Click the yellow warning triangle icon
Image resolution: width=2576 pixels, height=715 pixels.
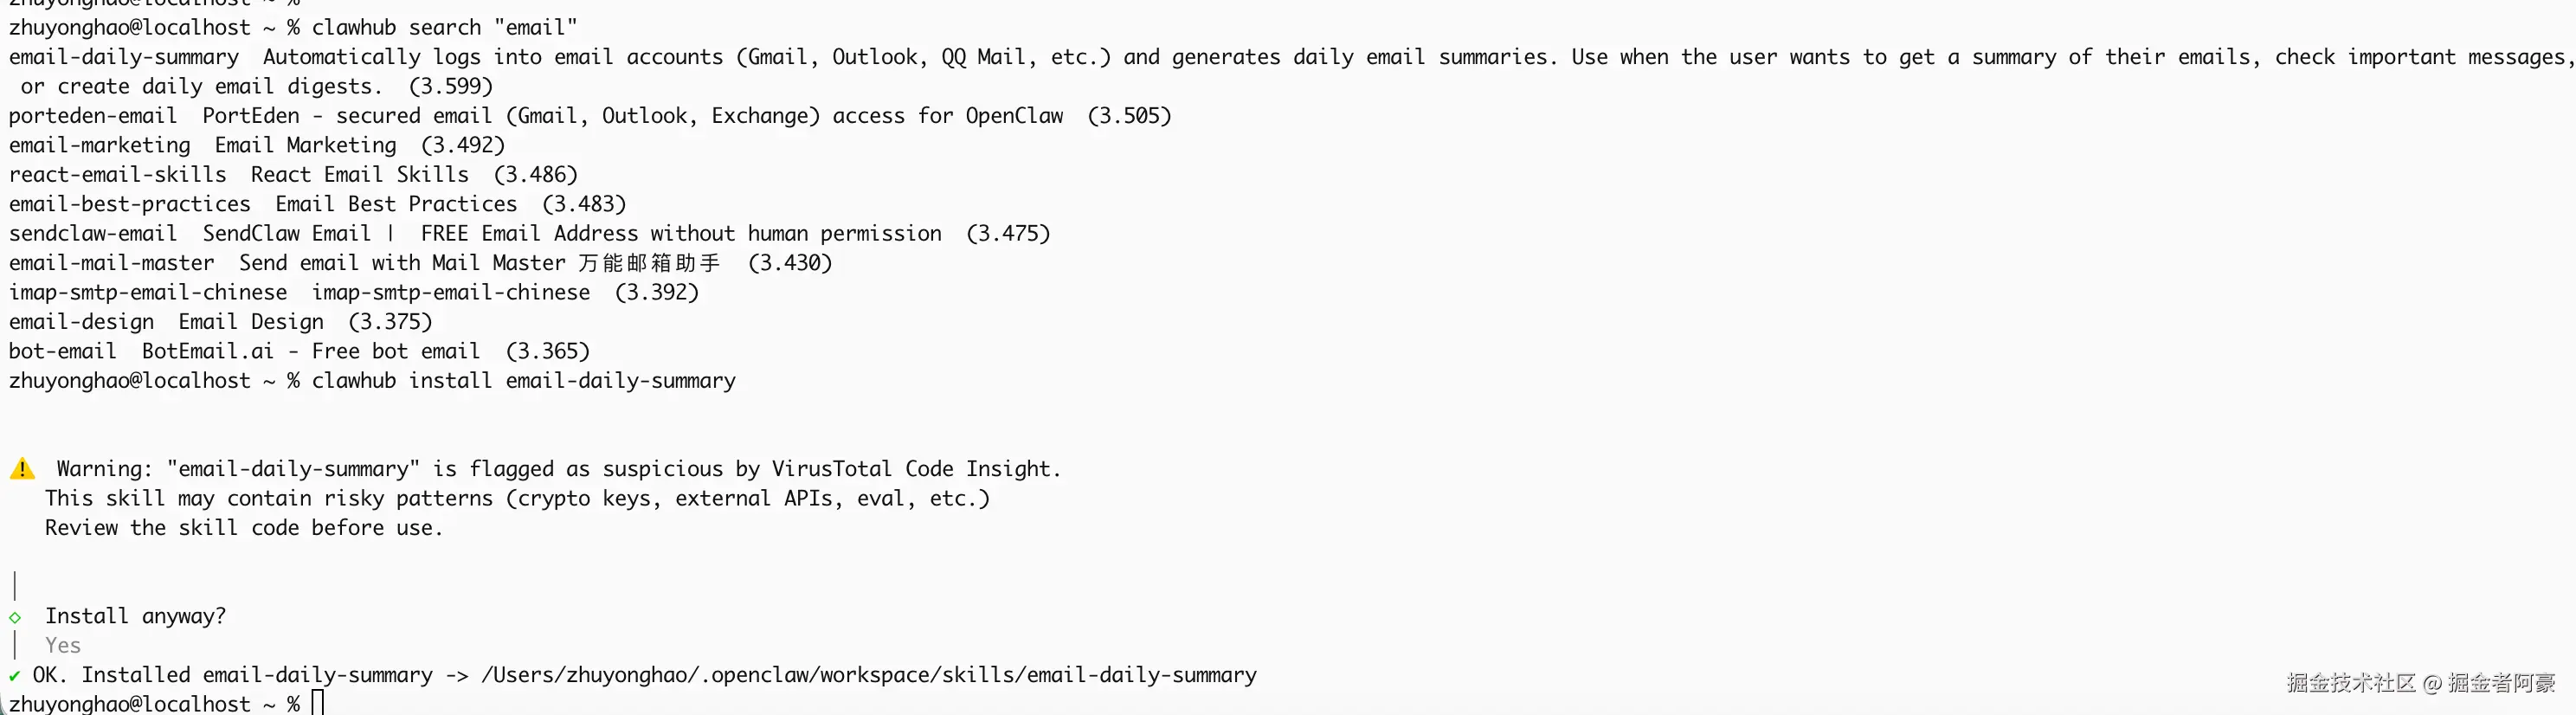tap(22, 468)
